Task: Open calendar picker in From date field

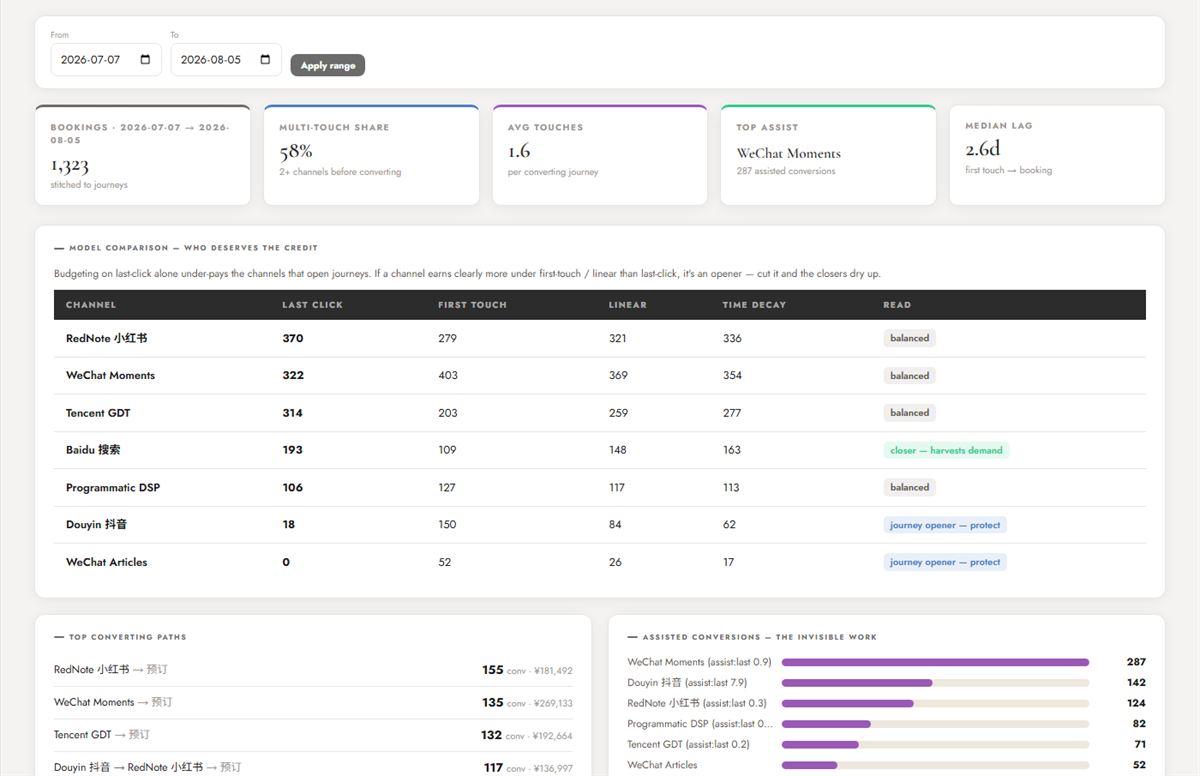Action: tap(145, 60)
